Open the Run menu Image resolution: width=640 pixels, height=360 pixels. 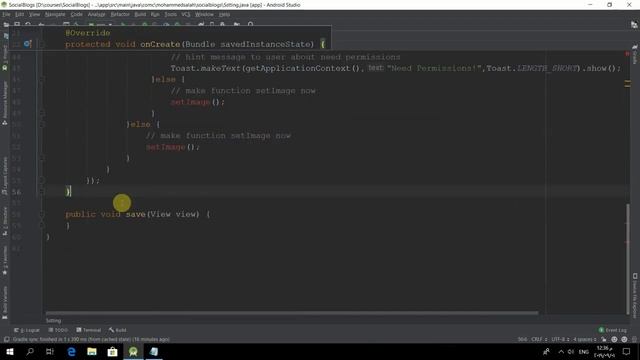point(155,14)
